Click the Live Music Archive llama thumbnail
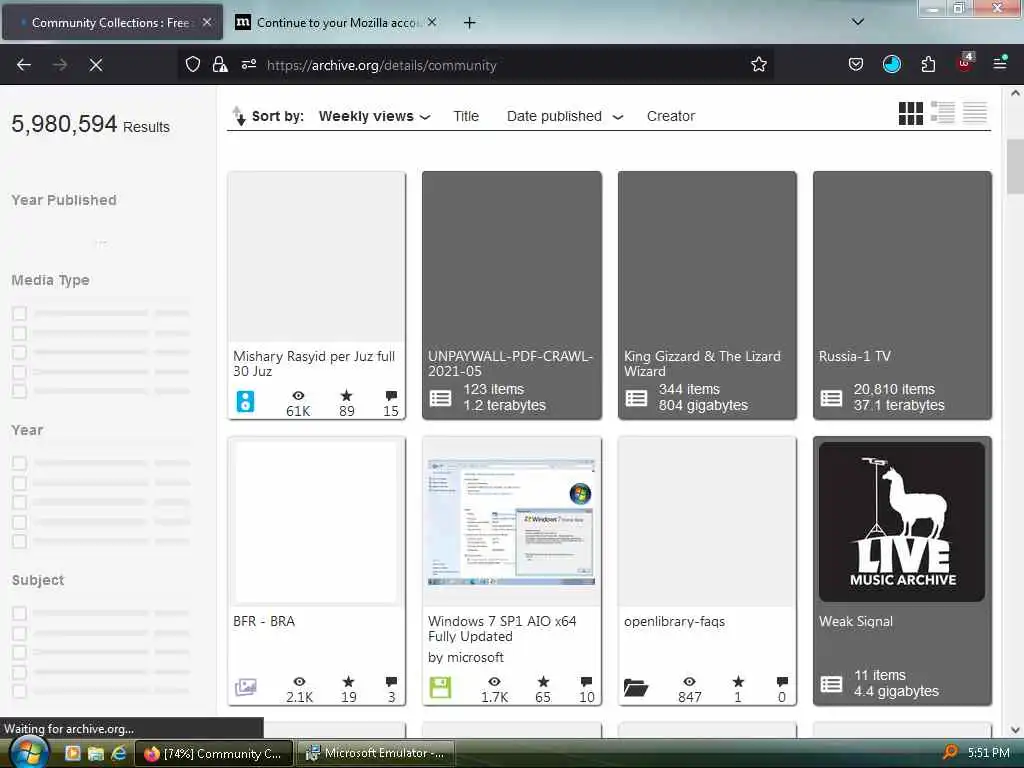1024x768 pixels. click(x=902, y=522)
